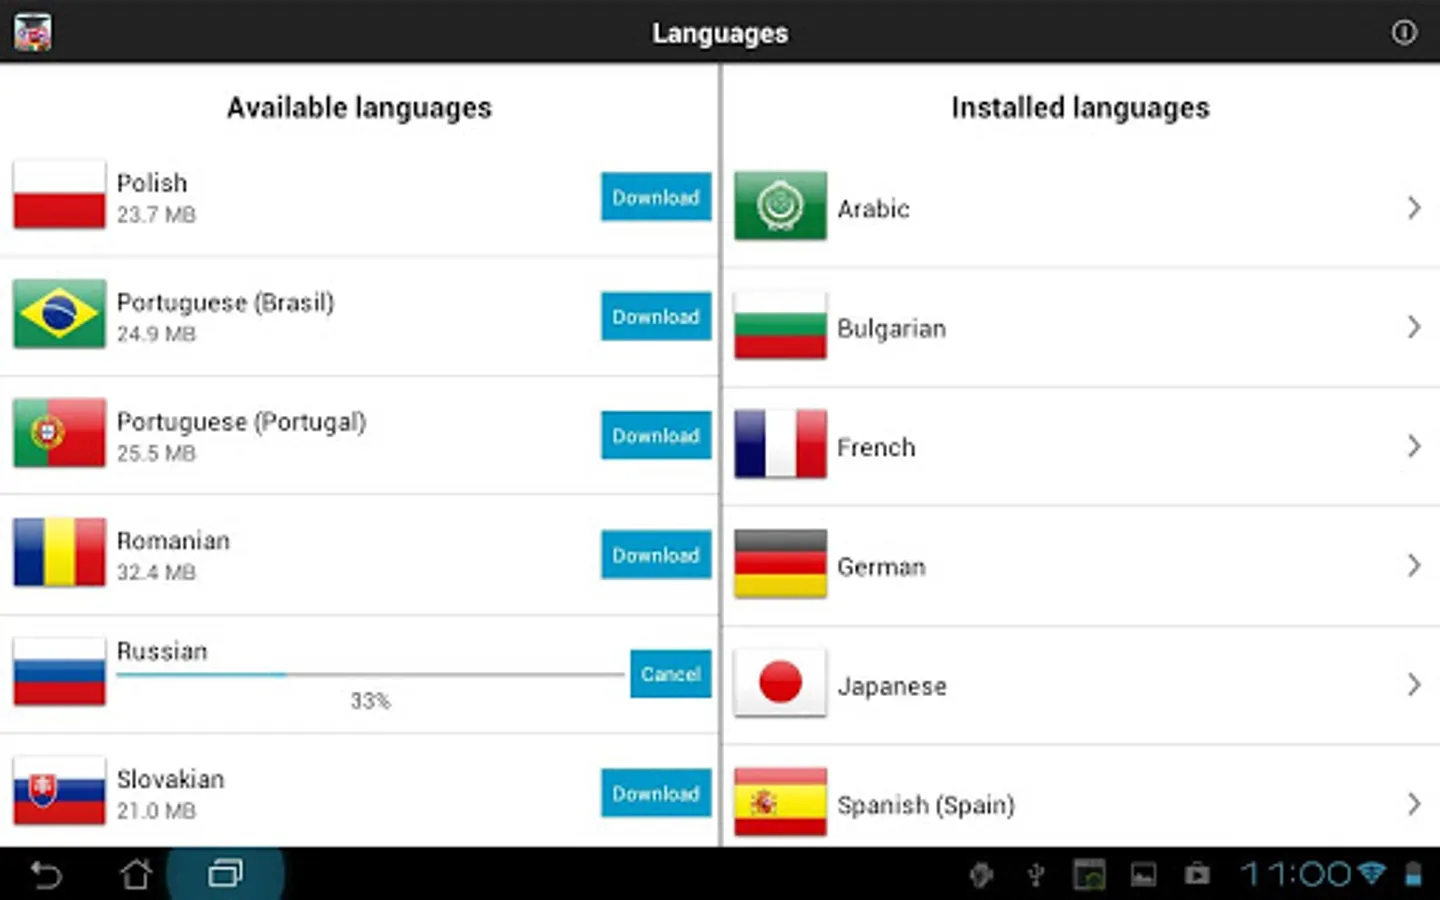
Task: Tap the app logo icon in title bar
Action: 33,32
